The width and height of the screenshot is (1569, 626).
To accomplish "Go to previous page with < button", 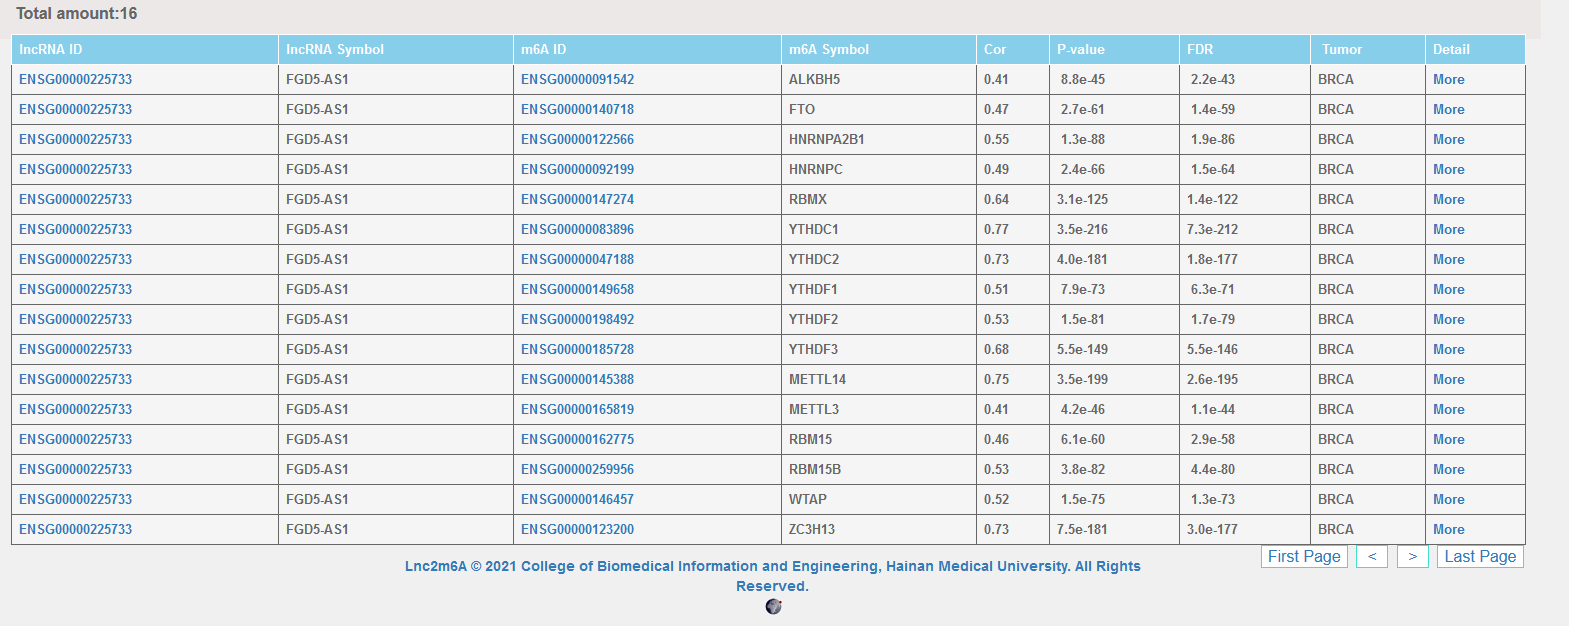I will (1372, 556).
